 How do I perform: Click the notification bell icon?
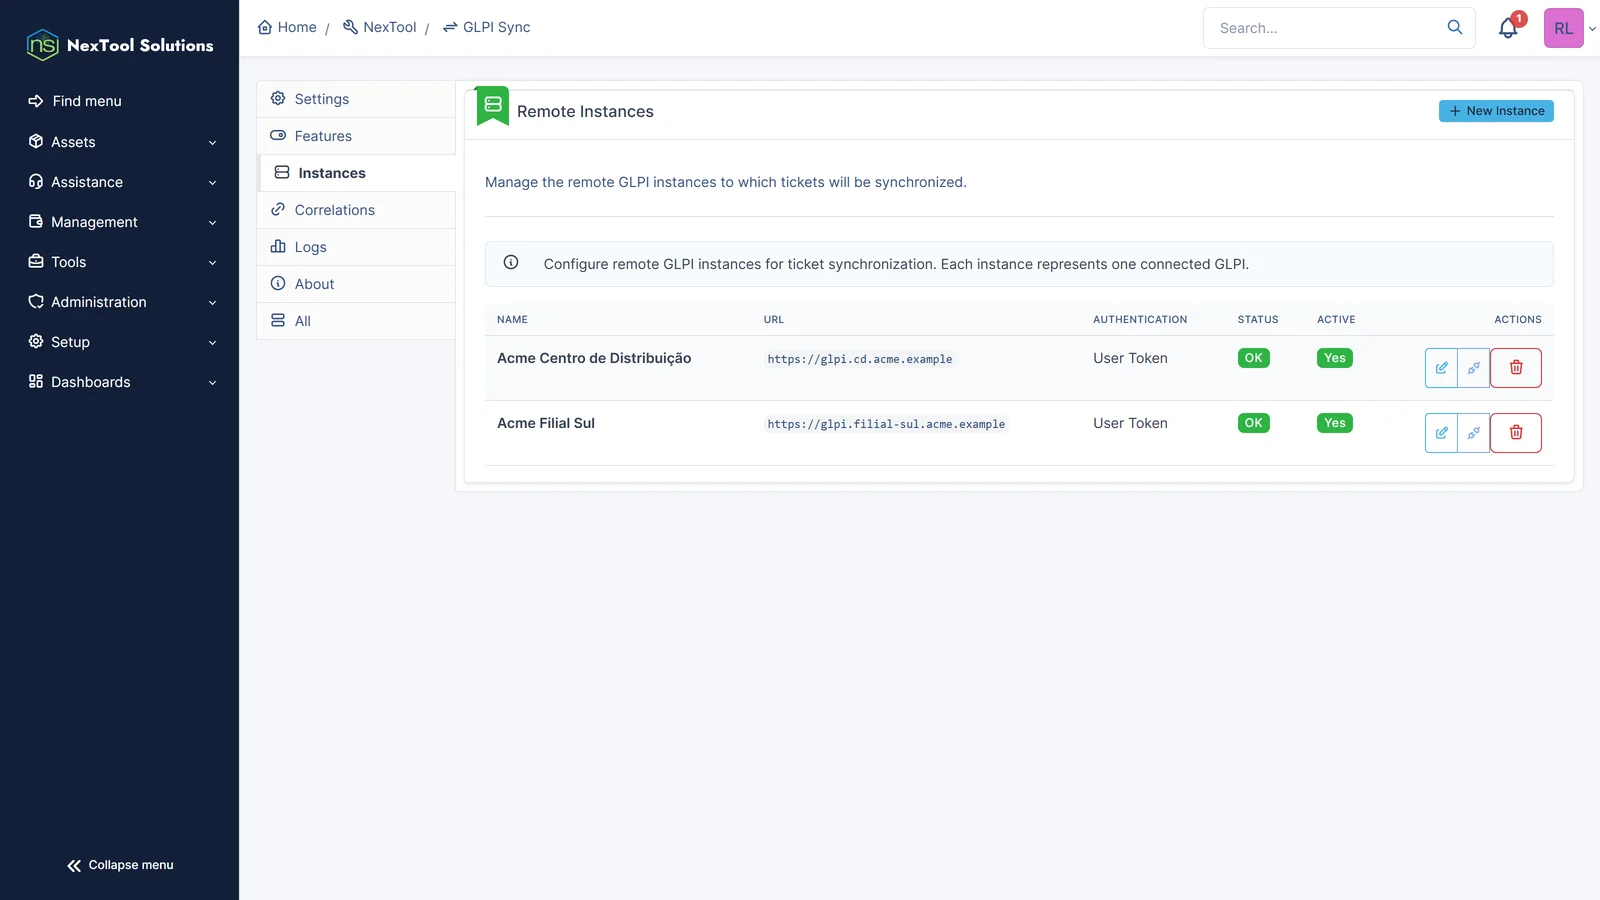point(1508,28)
